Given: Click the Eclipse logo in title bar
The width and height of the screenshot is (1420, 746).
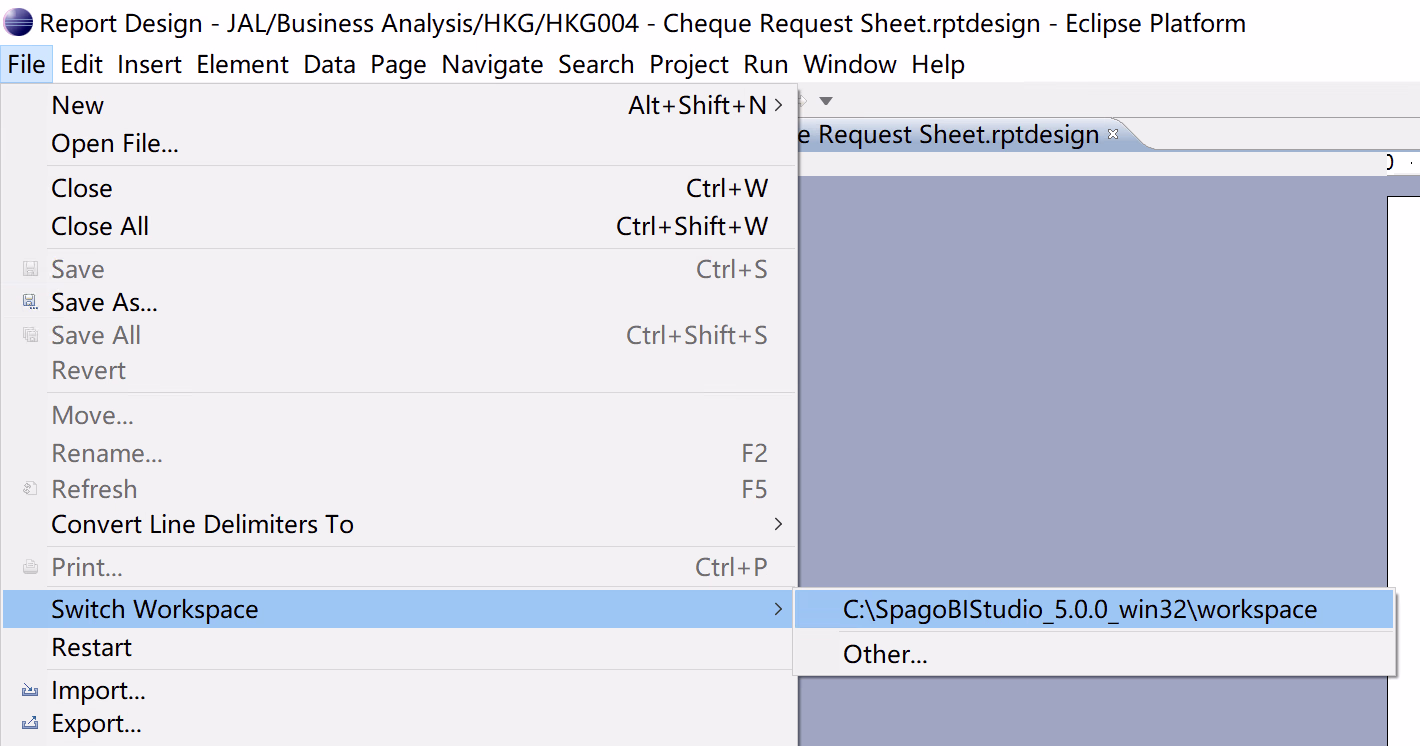Looking at the screenshot, I should pyautogui.click(x=18, y=23).
